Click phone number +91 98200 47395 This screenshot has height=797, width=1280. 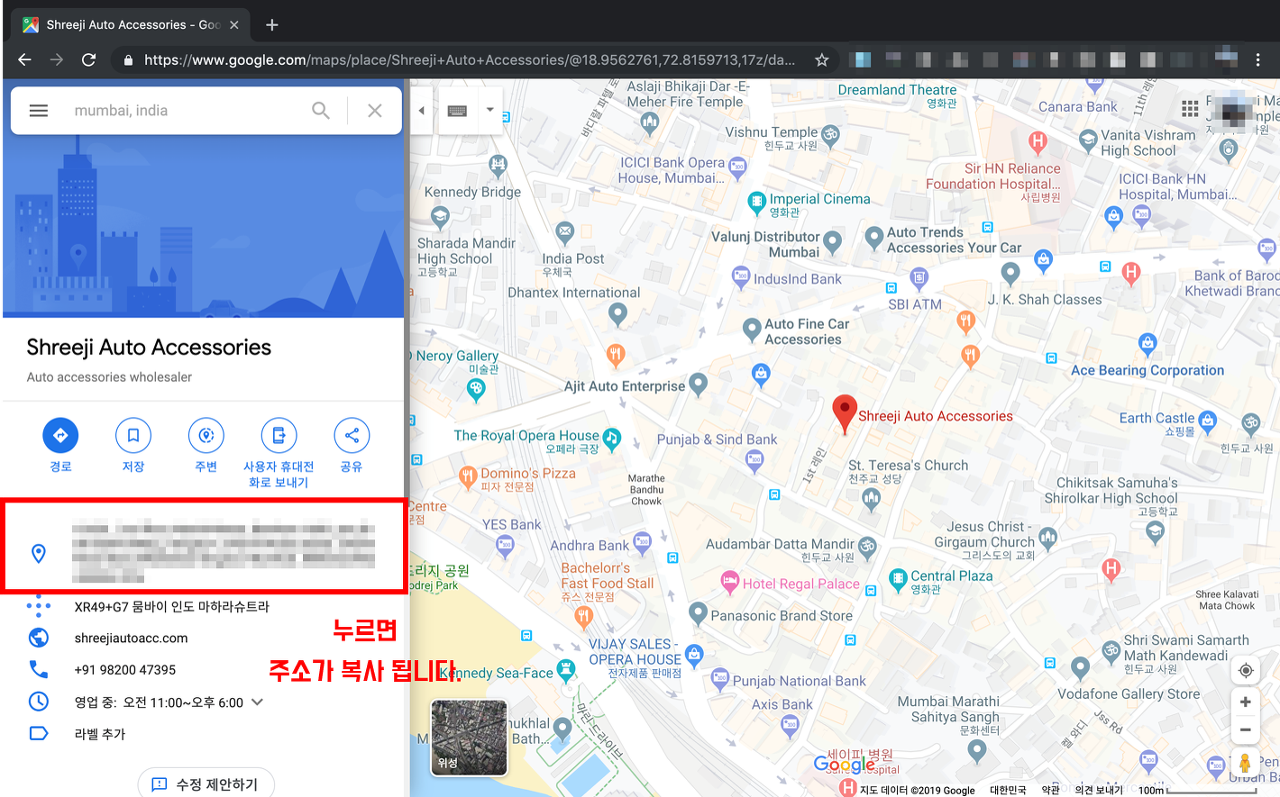[125, 670]
